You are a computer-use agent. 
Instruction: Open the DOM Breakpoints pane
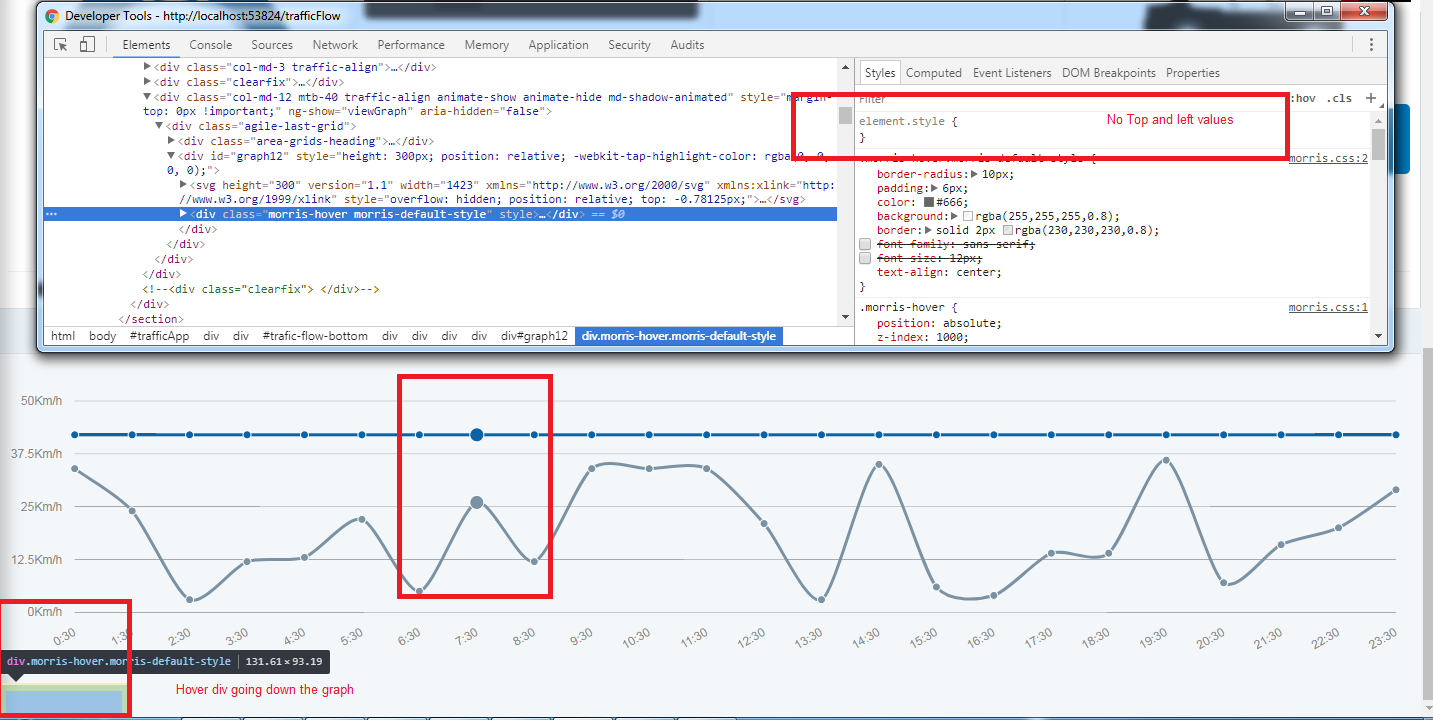1109,73
